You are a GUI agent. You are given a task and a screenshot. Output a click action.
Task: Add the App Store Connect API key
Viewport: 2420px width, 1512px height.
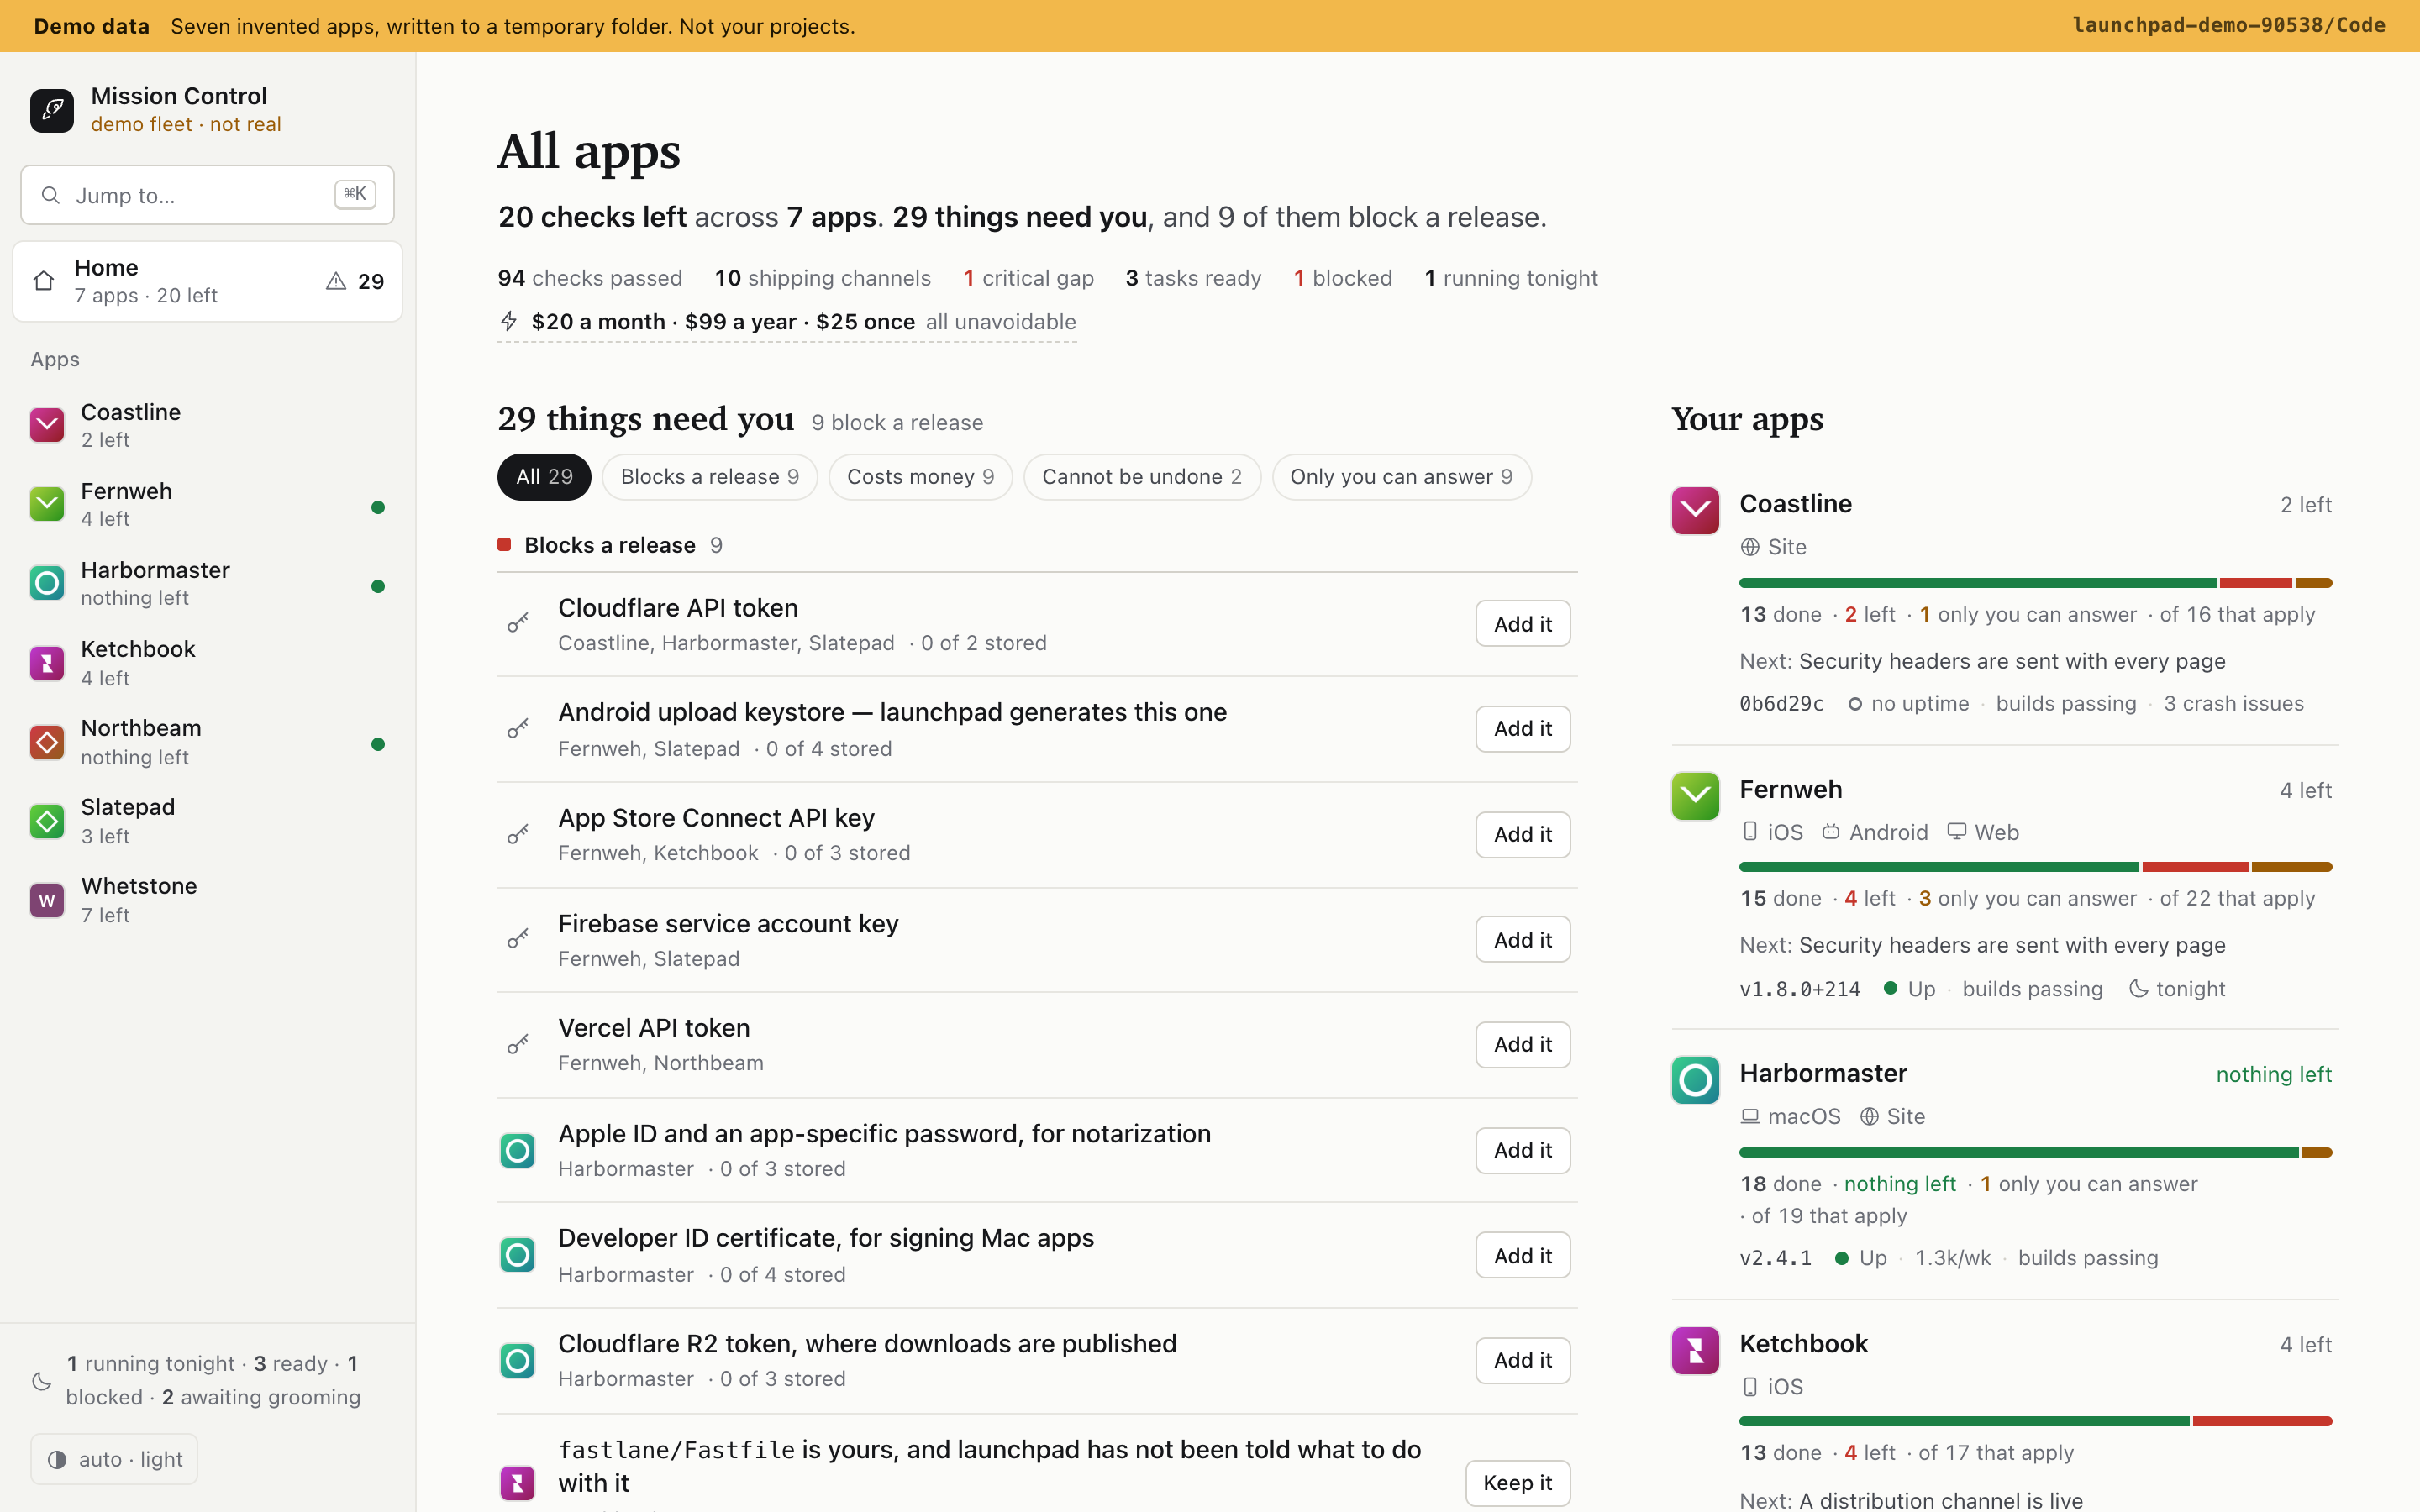pos(1522,834)
